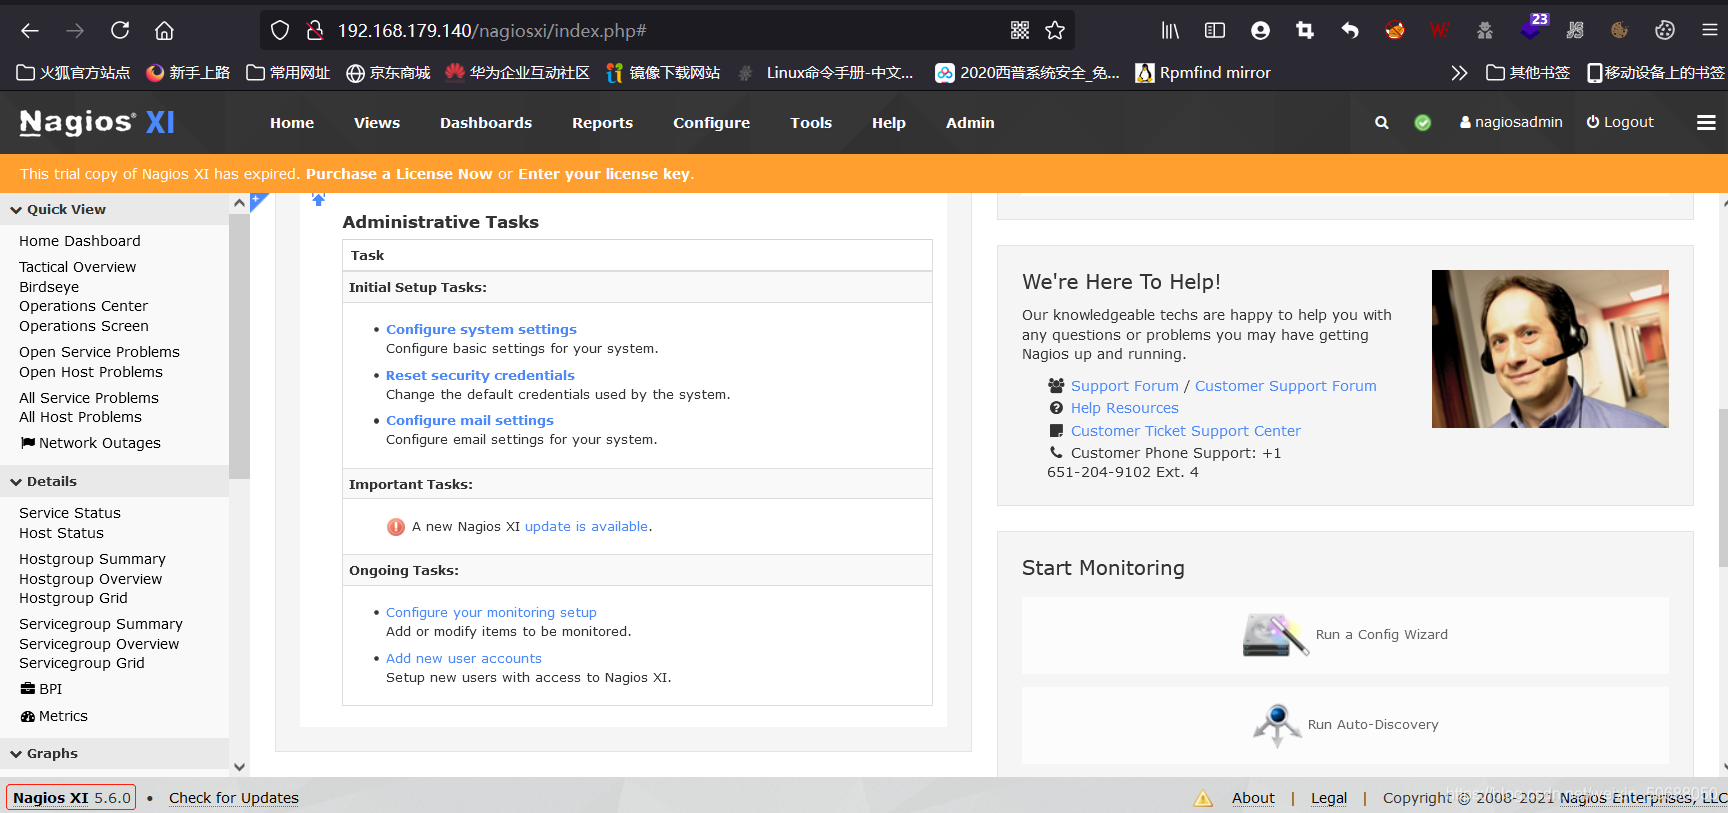Viewport: 1728px width, 813px height.
Task: Click the browser back arrow
Action: 30,31
